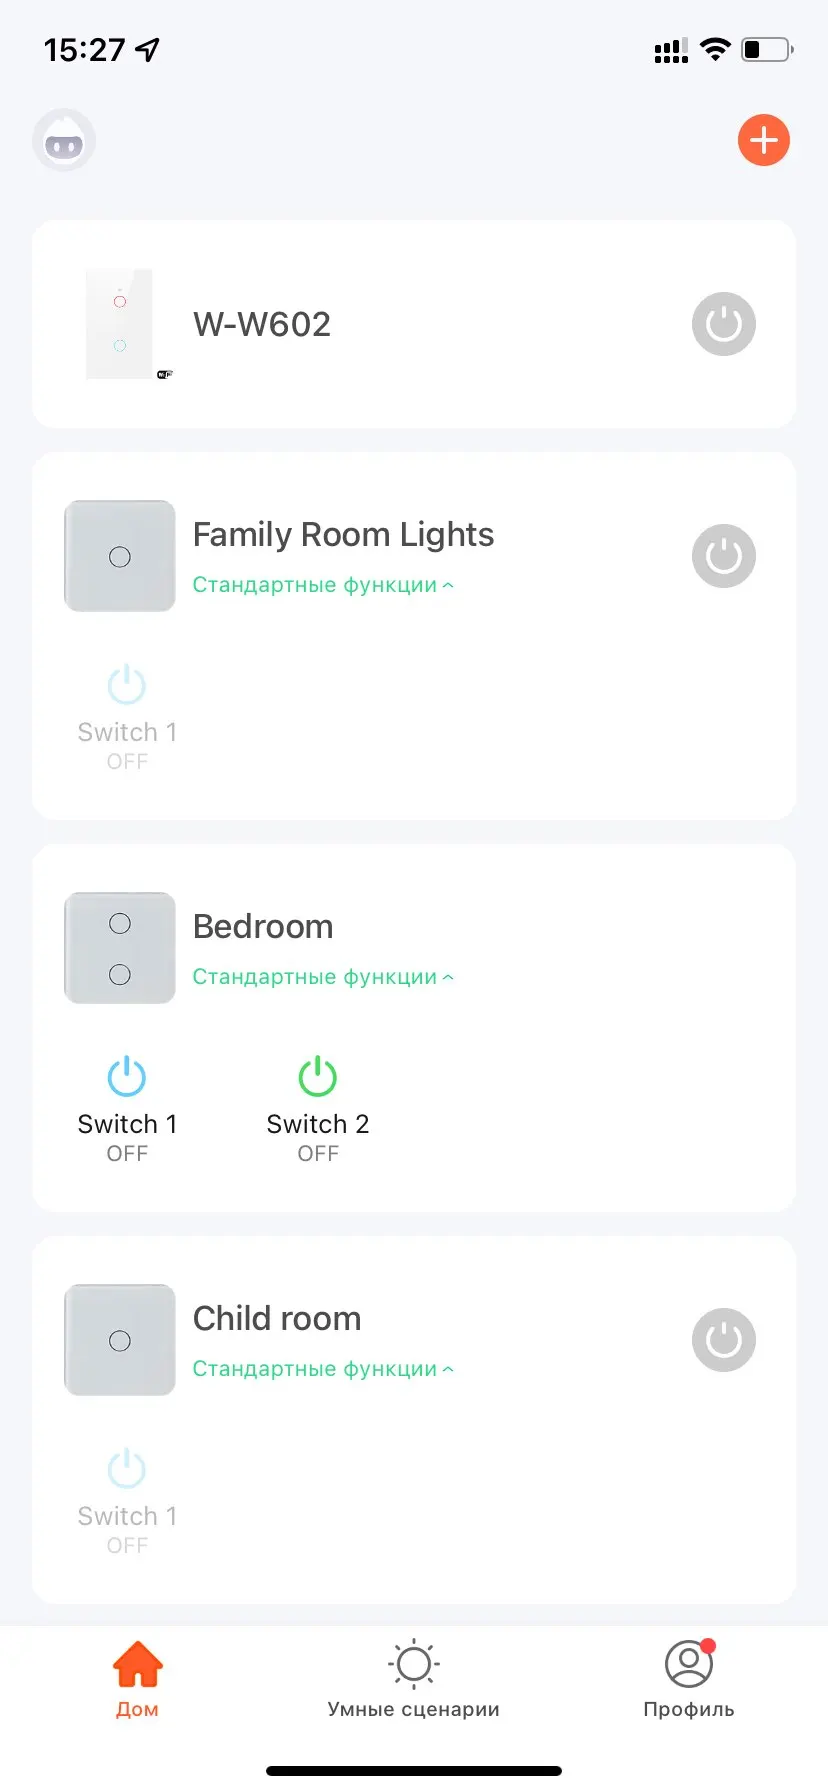Select the Дом home tab
The image size is (828, 1792).
[137, 1680]
